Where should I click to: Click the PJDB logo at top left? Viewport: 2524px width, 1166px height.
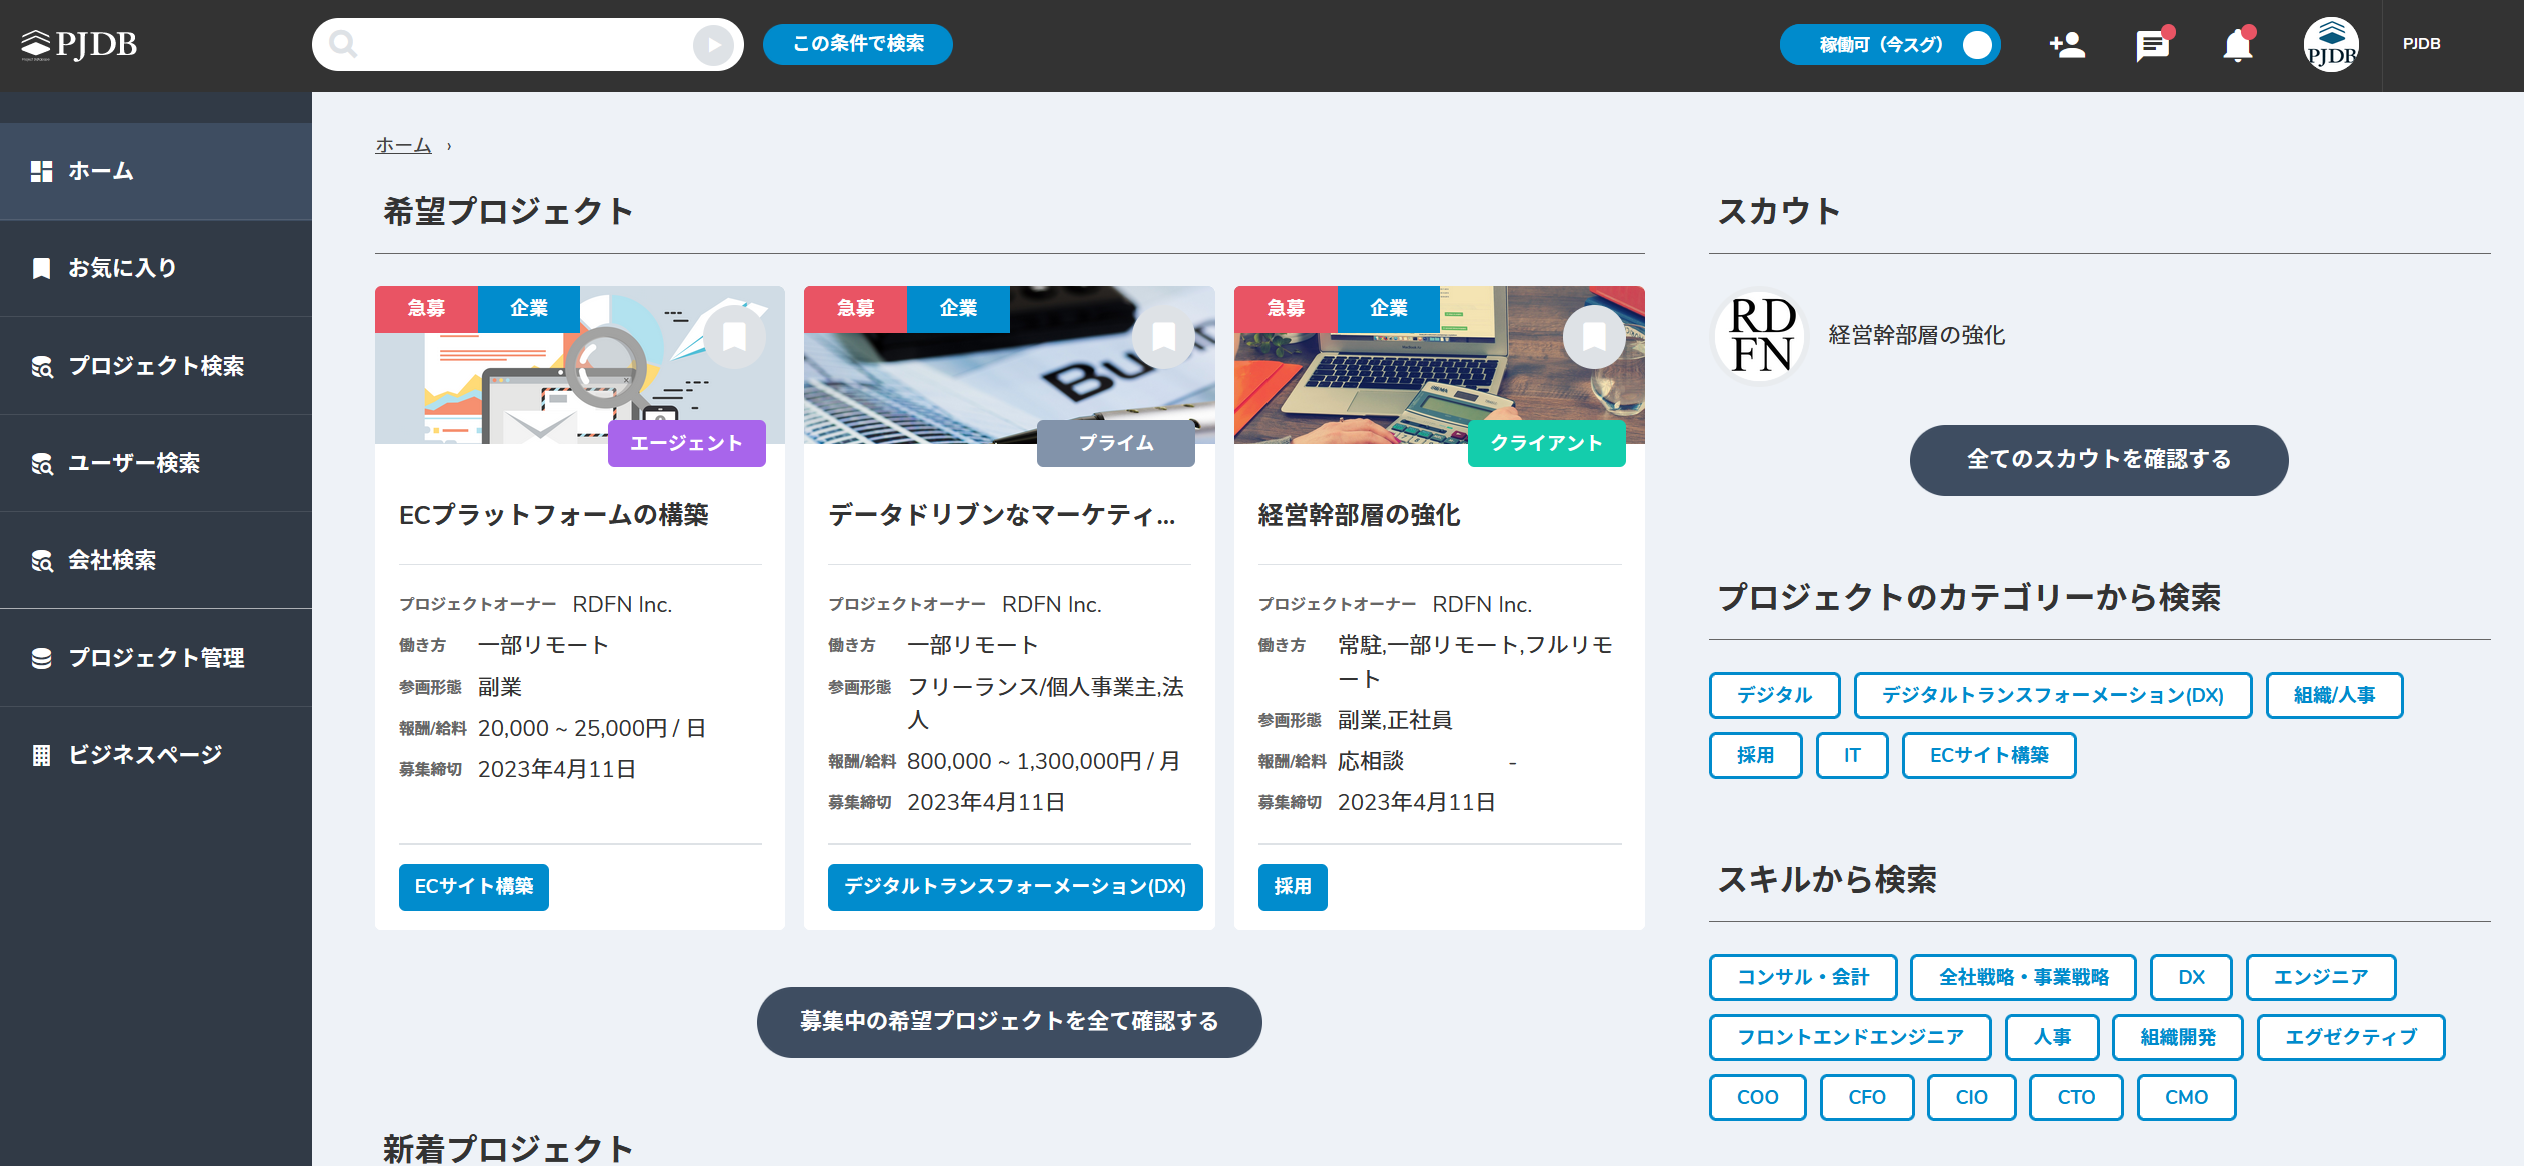click(79, 44)
